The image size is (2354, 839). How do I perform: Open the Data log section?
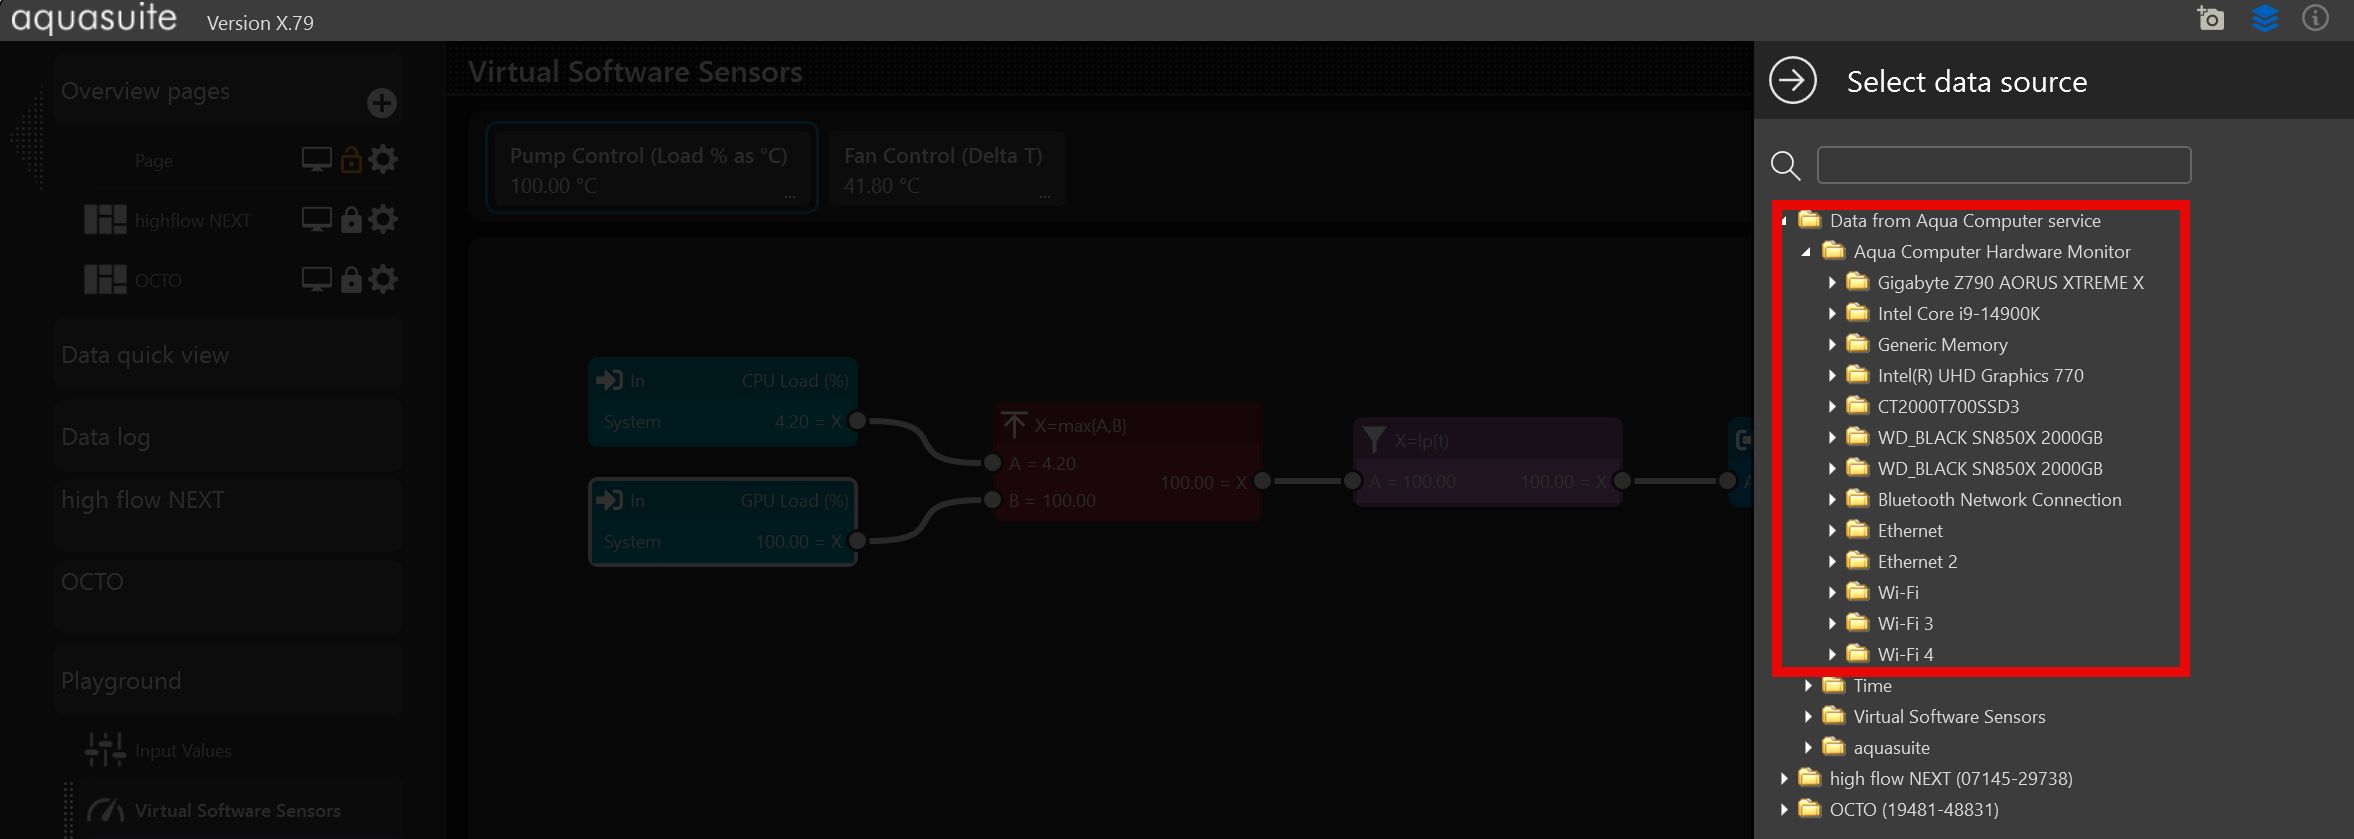click(228, 436)
